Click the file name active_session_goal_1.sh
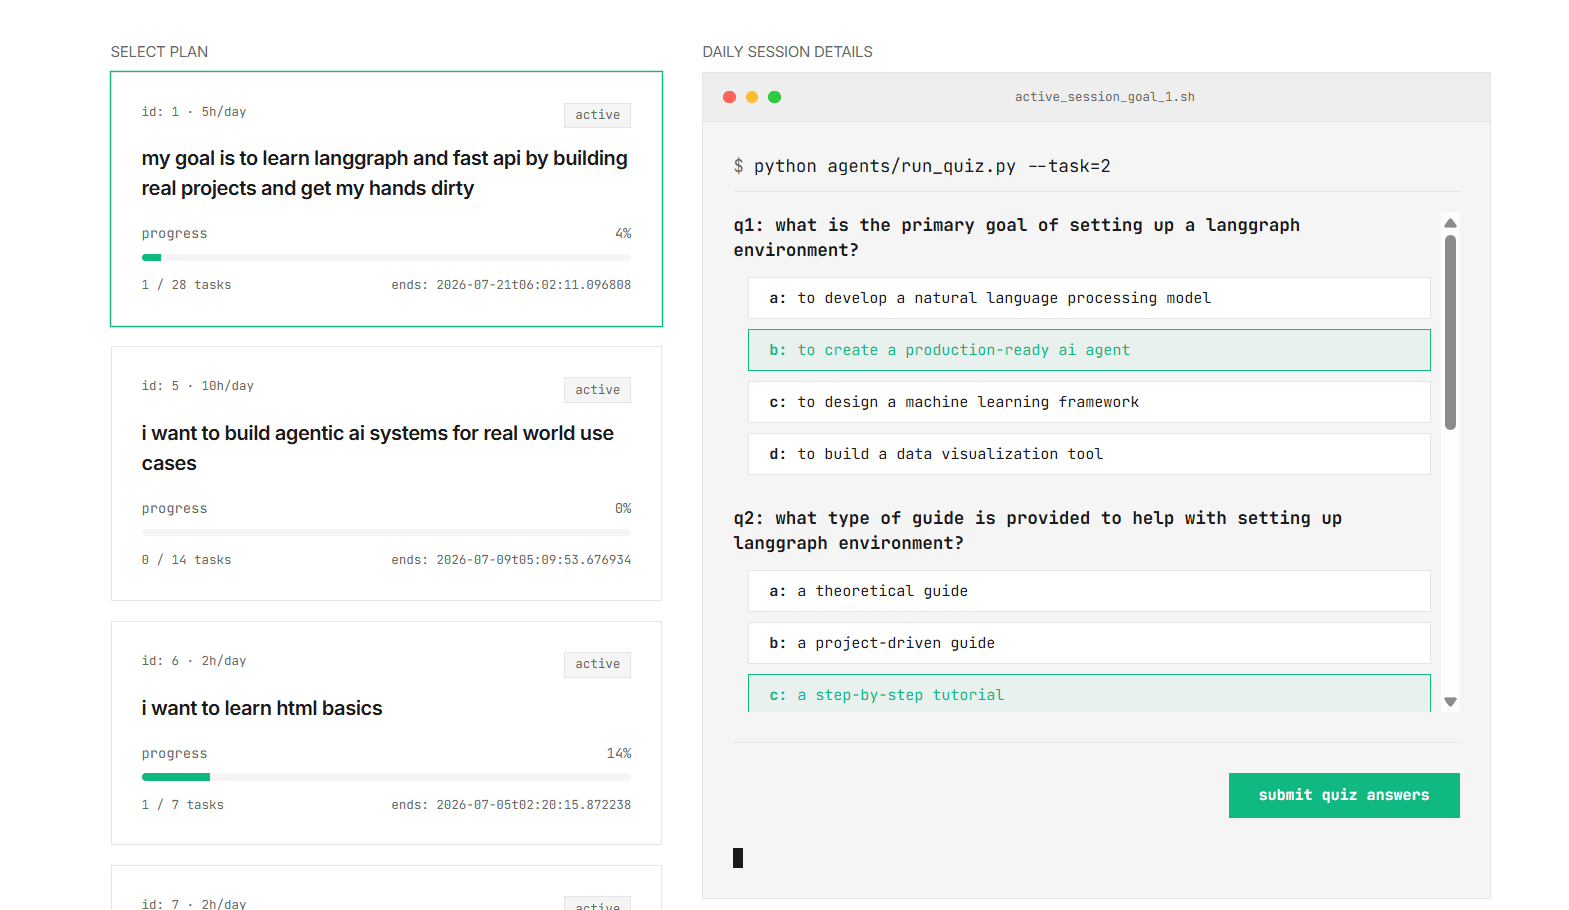 (1104, 97)
